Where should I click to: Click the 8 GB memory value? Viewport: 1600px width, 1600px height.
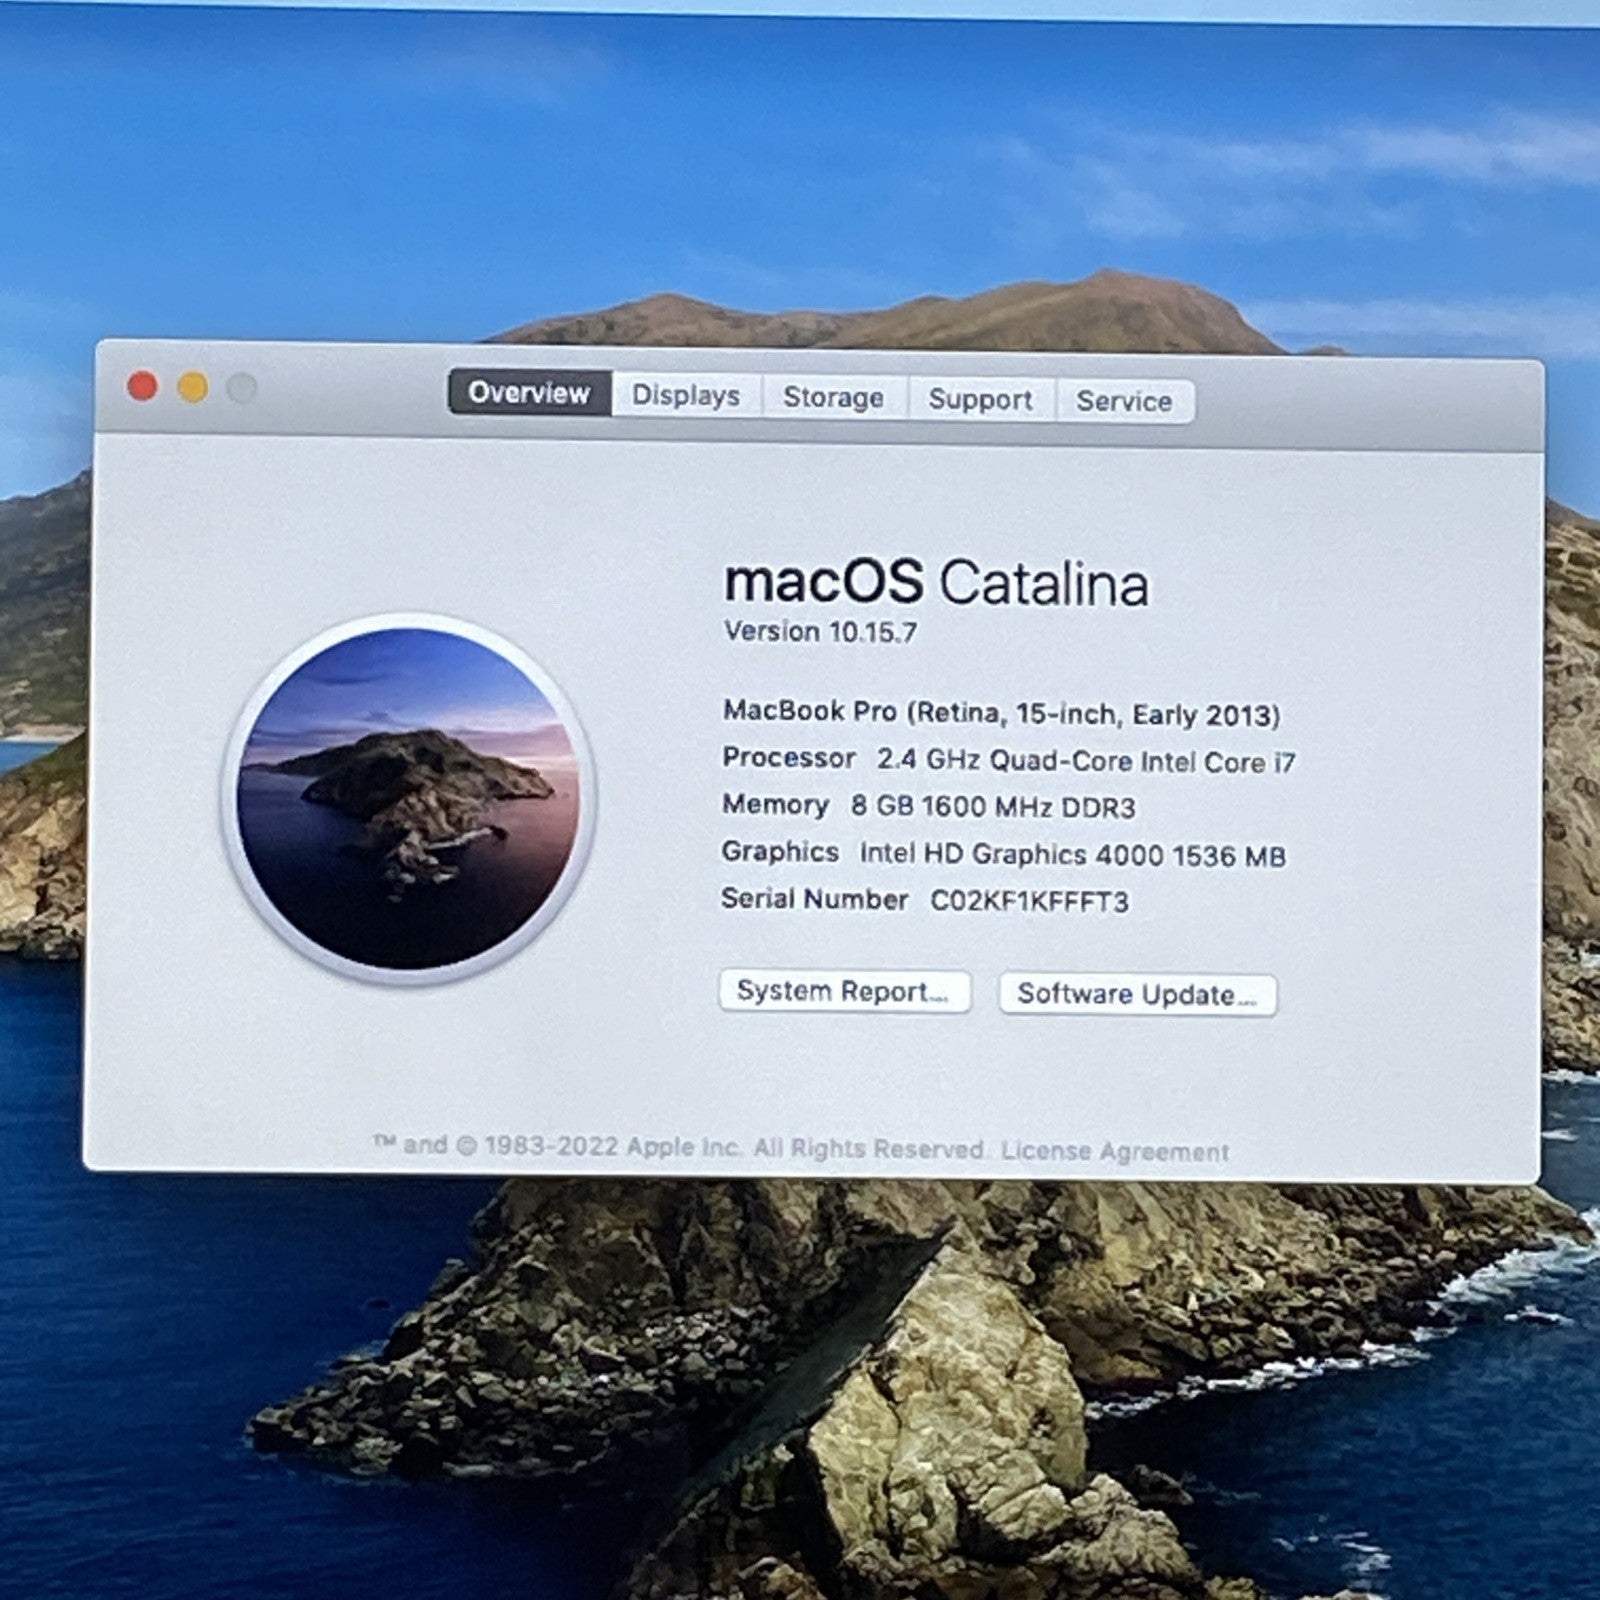(x=993, y=807)
